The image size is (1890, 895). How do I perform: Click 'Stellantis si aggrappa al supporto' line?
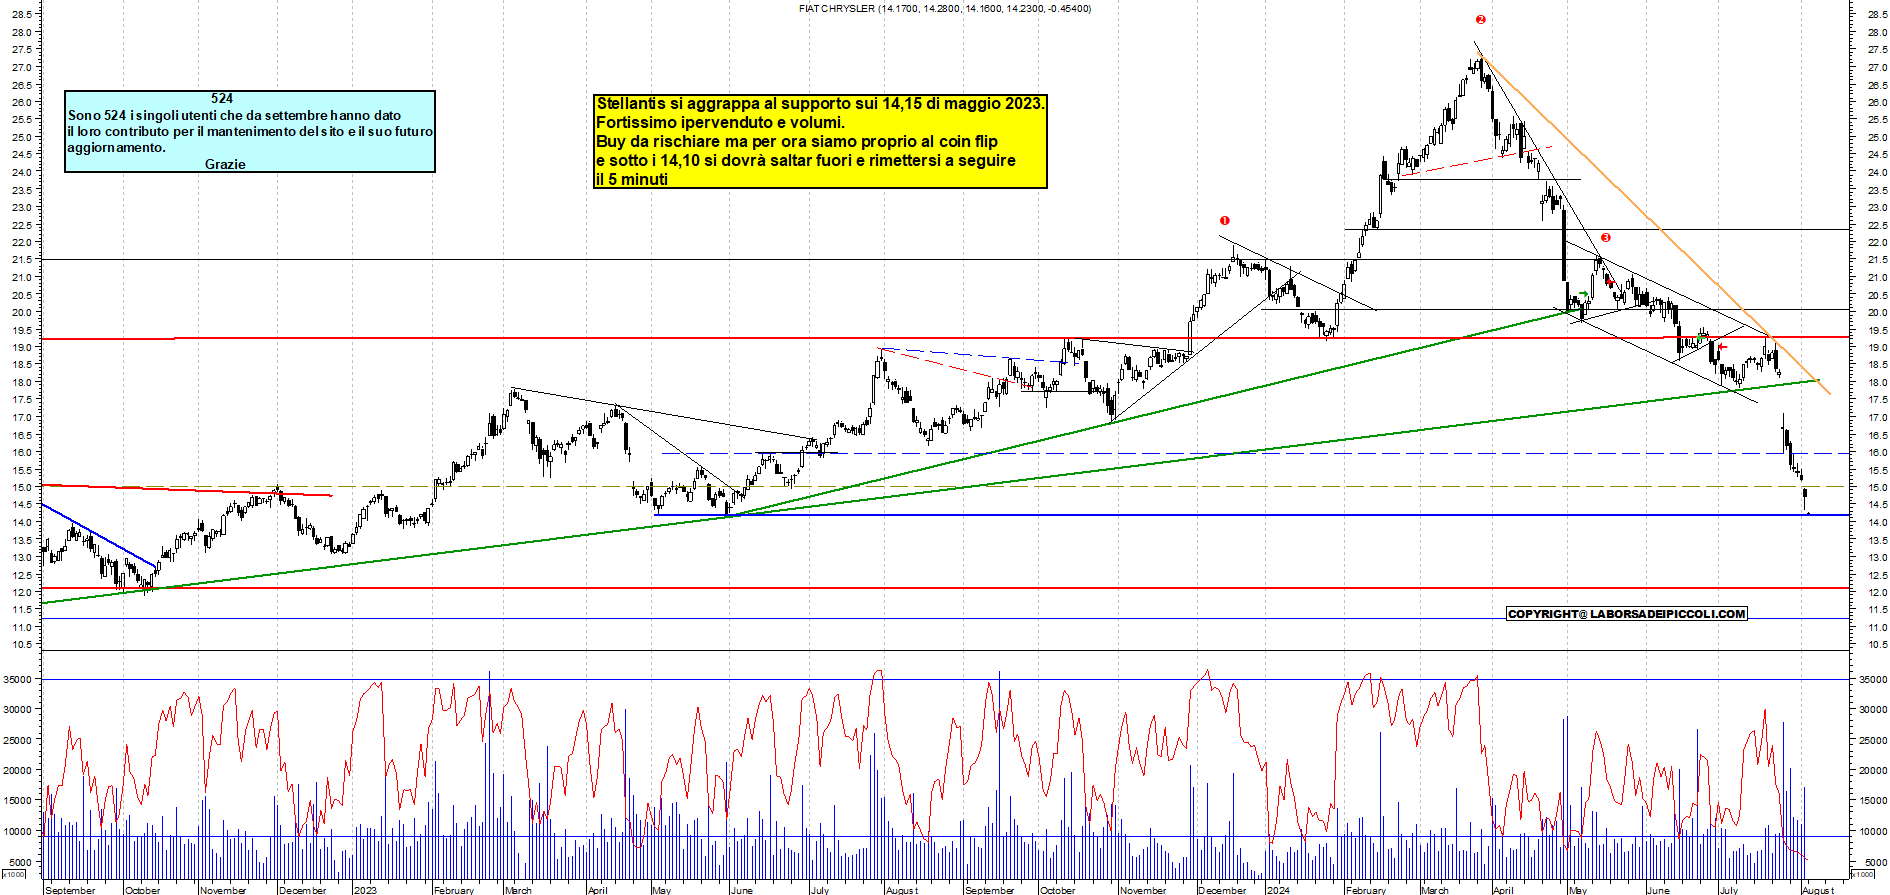tap(820, 103)
